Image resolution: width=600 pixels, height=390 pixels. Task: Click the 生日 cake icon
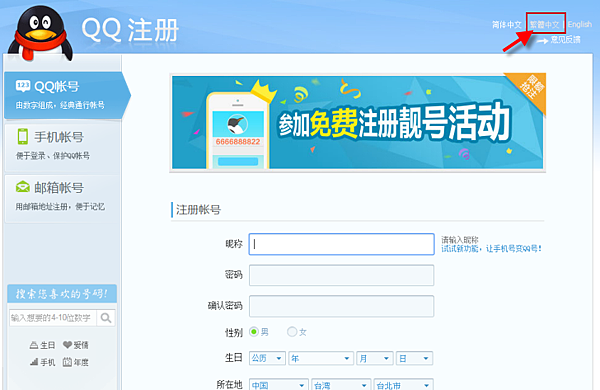34,345
